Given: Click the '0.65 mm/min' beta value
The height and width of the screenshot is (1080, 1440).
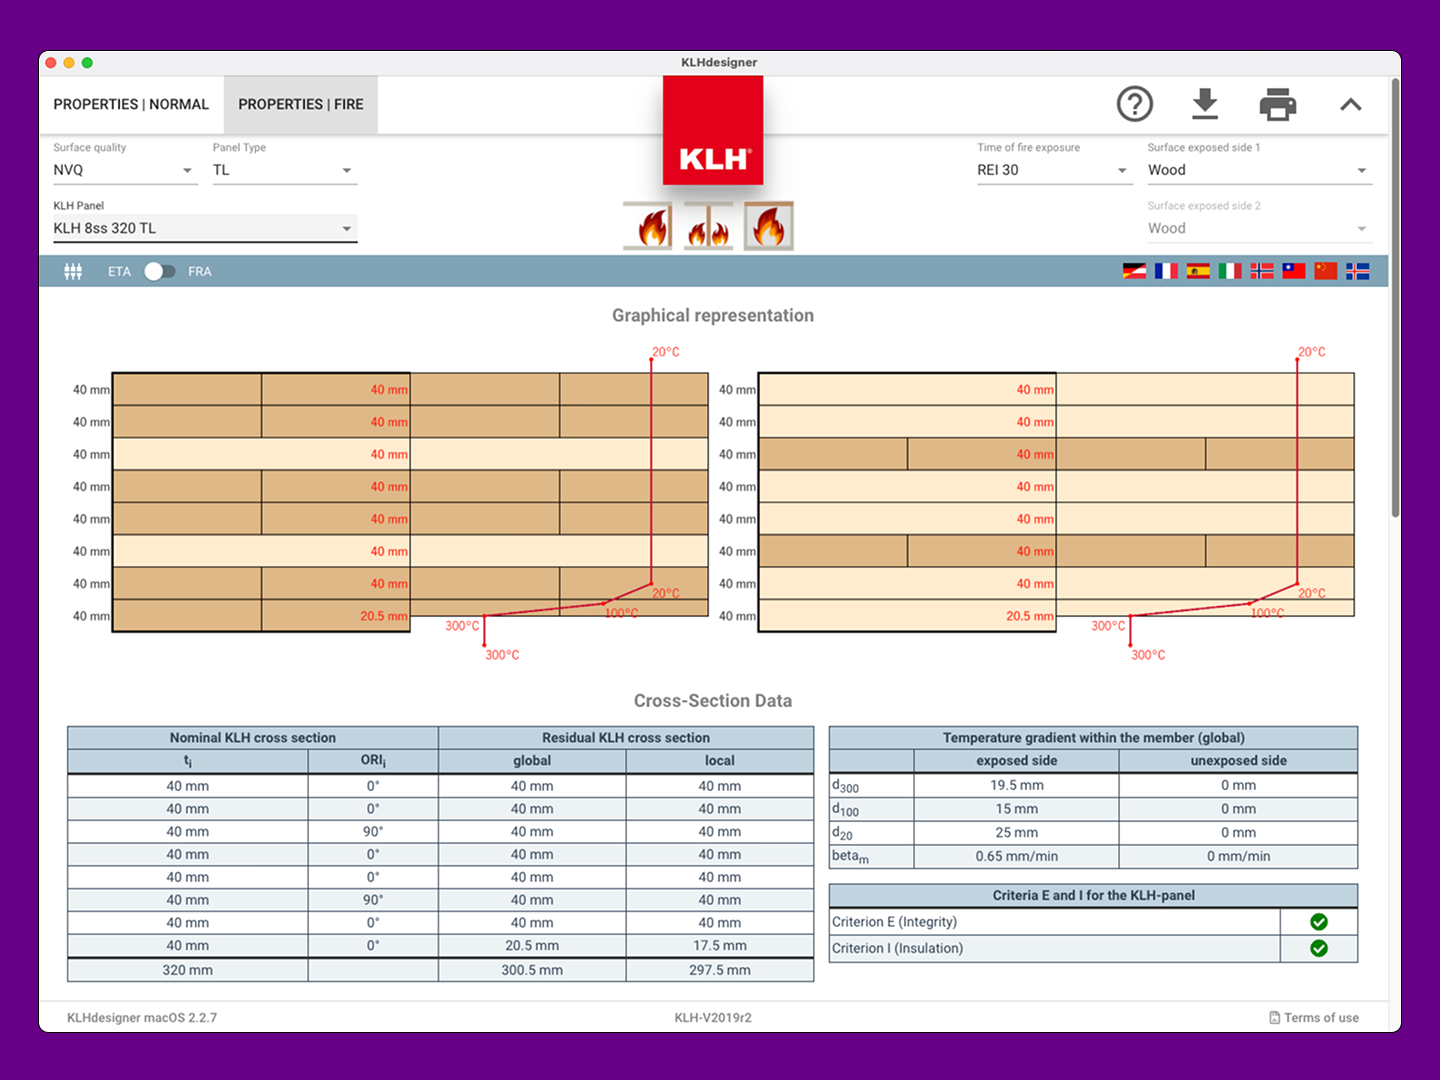Looking at the screenshot, I should coord(1017,856).
